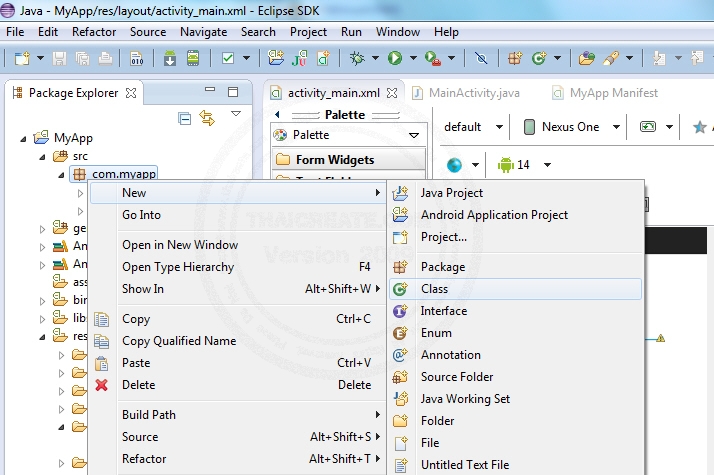Click the Open Type folder toolbar icon
The height and width of the screenshot is (475, 714).
586,58
